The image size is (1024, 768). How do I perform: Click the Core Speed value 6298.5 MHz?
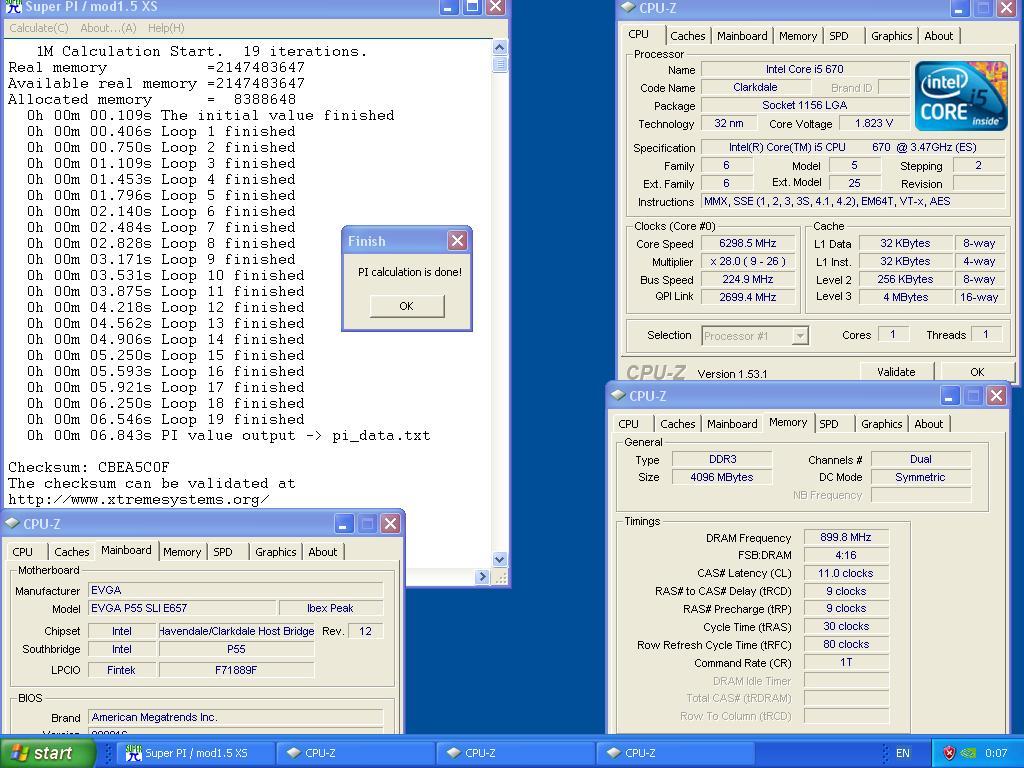(x=748, y=243)
